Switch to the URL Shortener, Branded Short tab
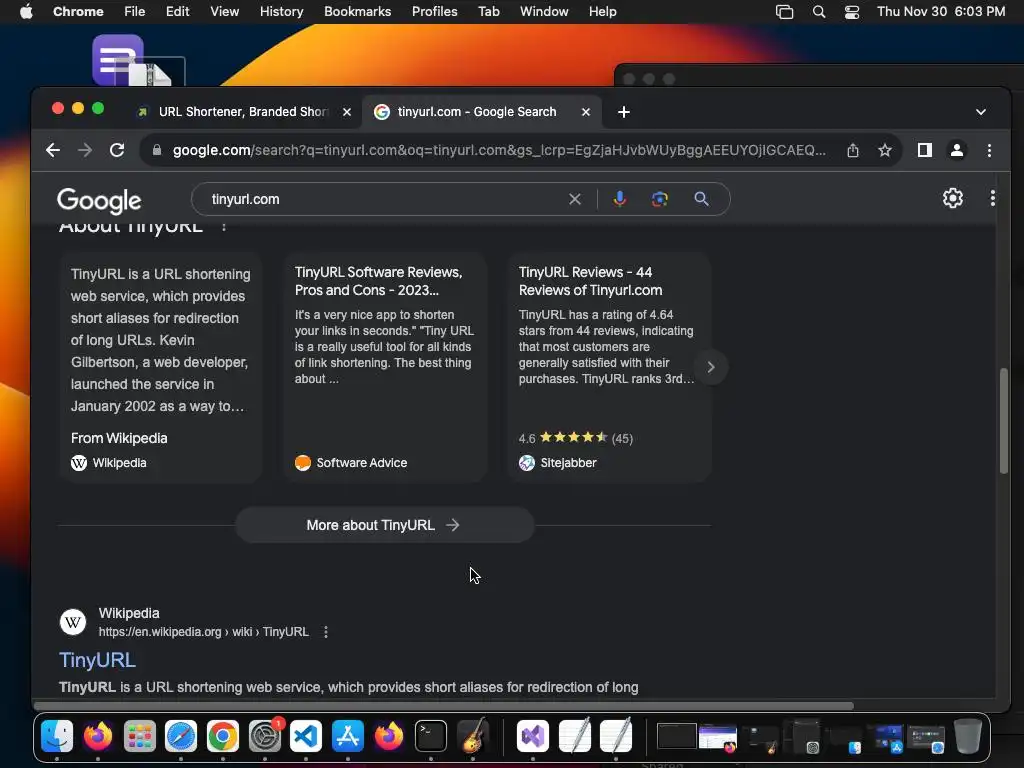 click(x=244, y=112)
